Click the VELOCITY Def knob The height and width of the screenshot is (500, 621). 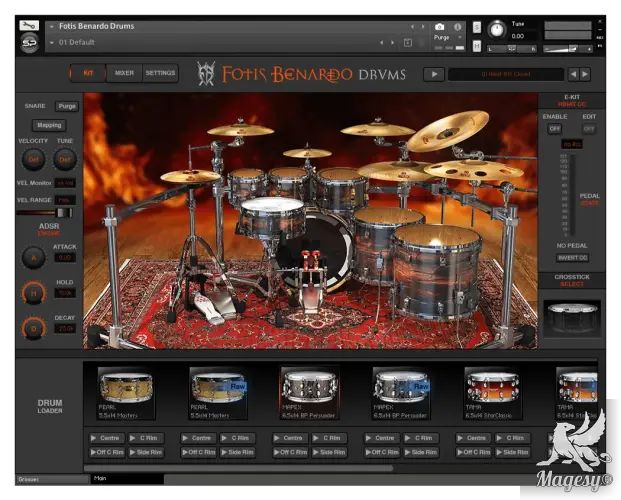(x=33, y=160)
